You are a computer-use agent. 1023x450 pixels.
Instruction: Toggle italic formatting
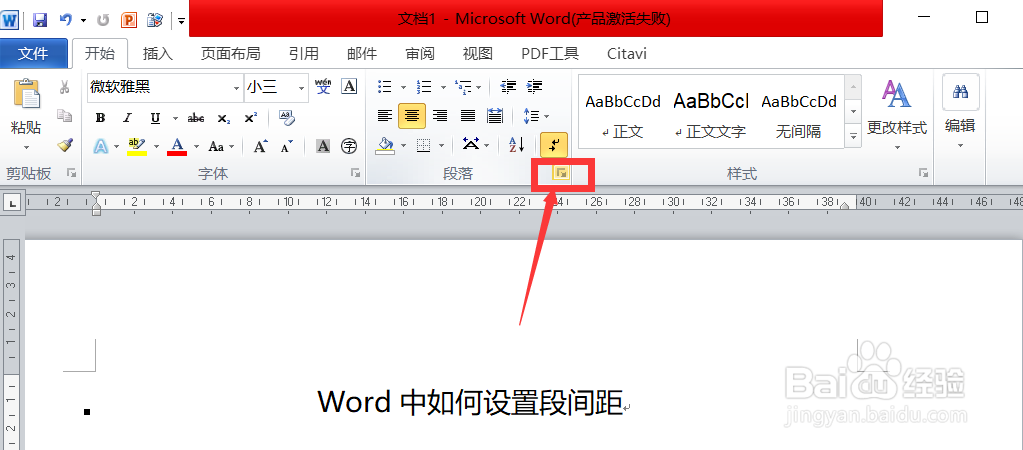(127, 118)
